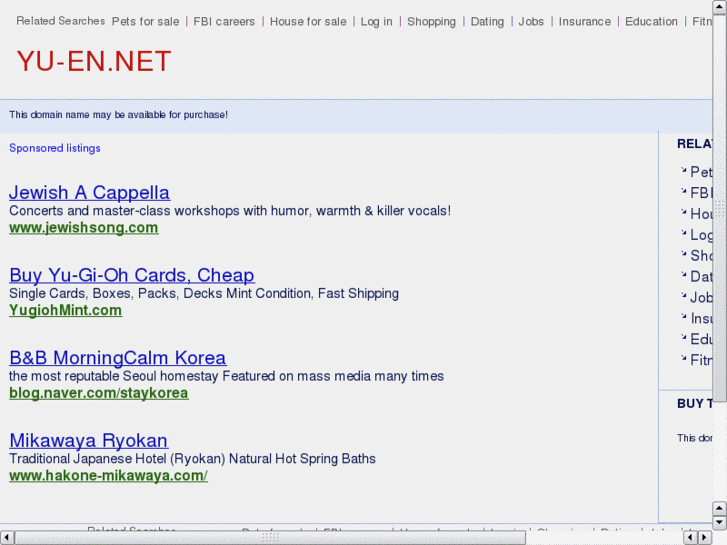The height and width of the screenshot is (545, 727).
Task: Click the 'Related Searches' label at top
Action: coord(61,21)
